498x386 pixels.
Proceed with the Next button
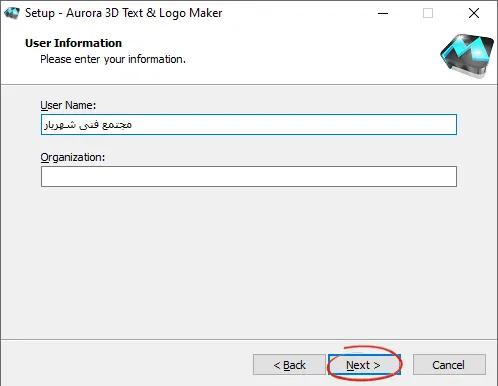coord(364,365)
